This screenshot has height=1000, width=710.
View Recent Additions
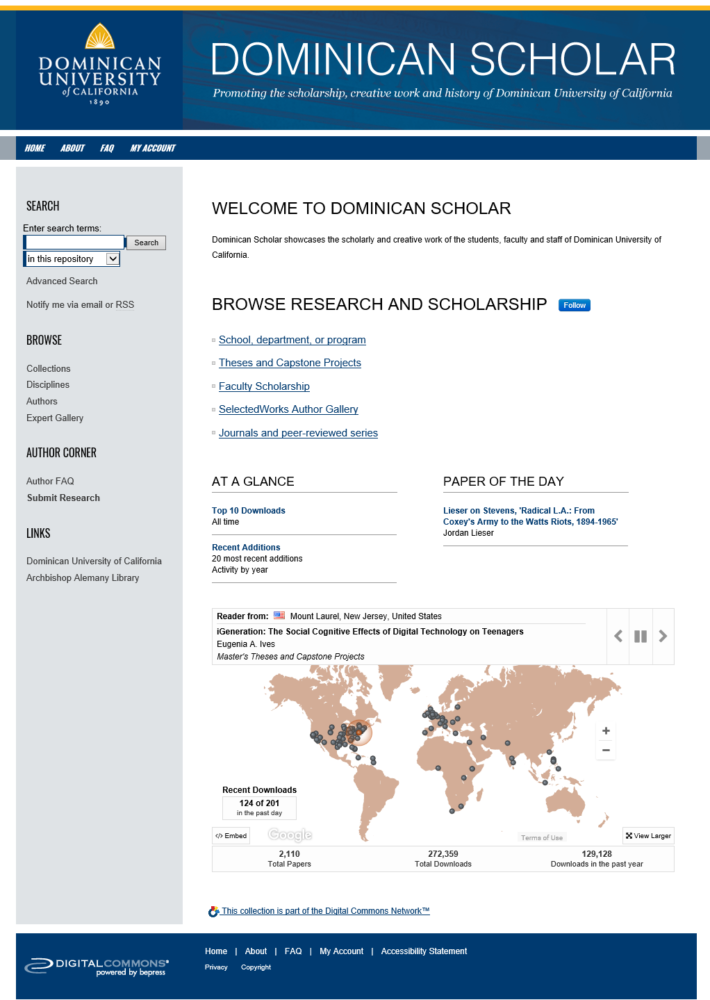[x=246, y=547]
